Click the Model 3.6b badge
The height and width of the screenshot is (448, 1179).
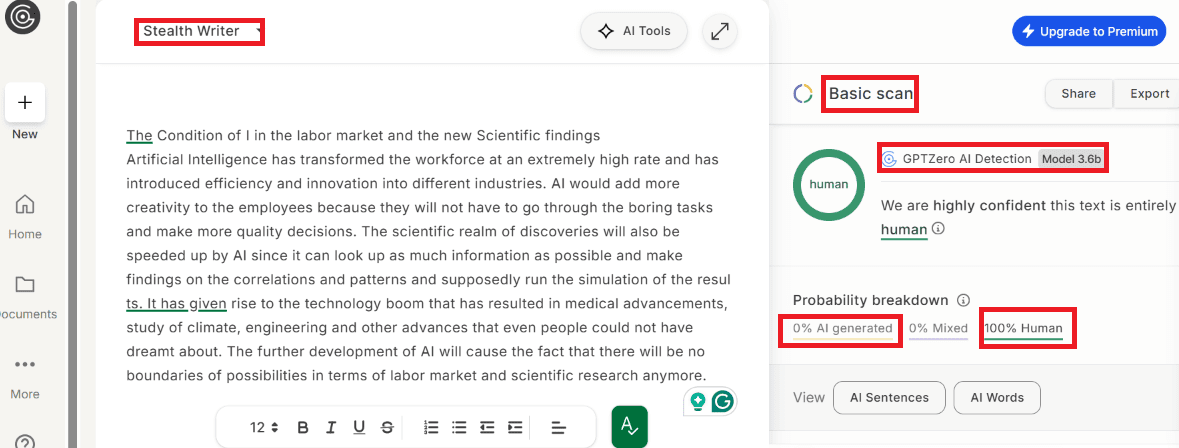(x=1072, y=159)
